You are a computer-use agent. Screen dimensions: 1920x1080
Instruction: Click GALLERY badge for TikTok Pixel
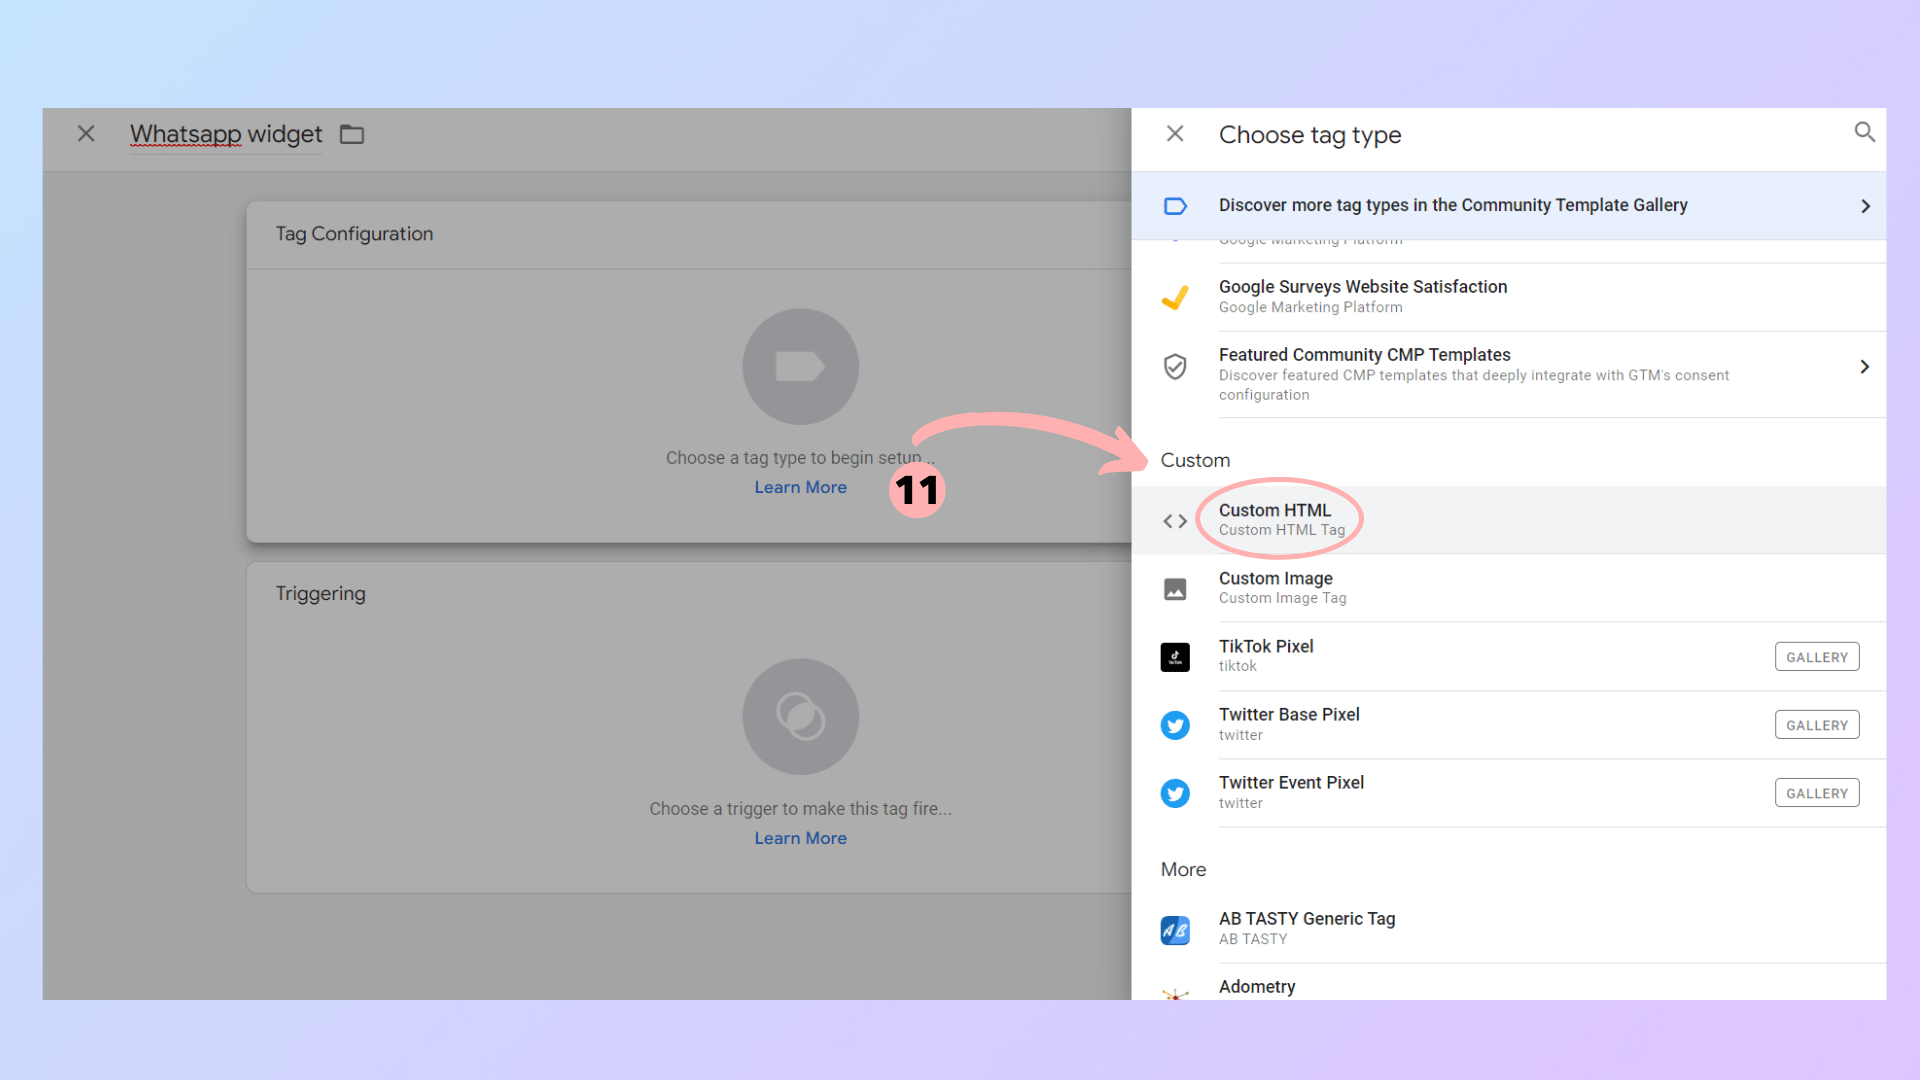(1817, 657)
